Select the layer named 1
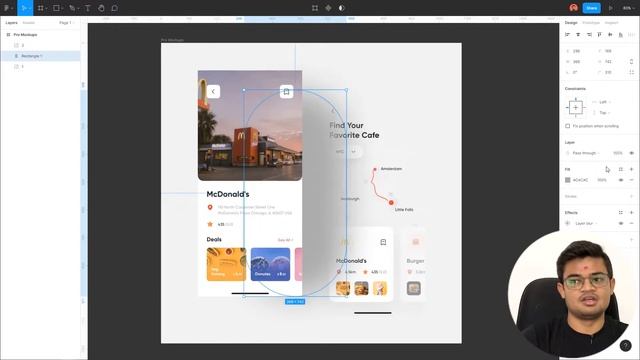 [x=22, y=67]
